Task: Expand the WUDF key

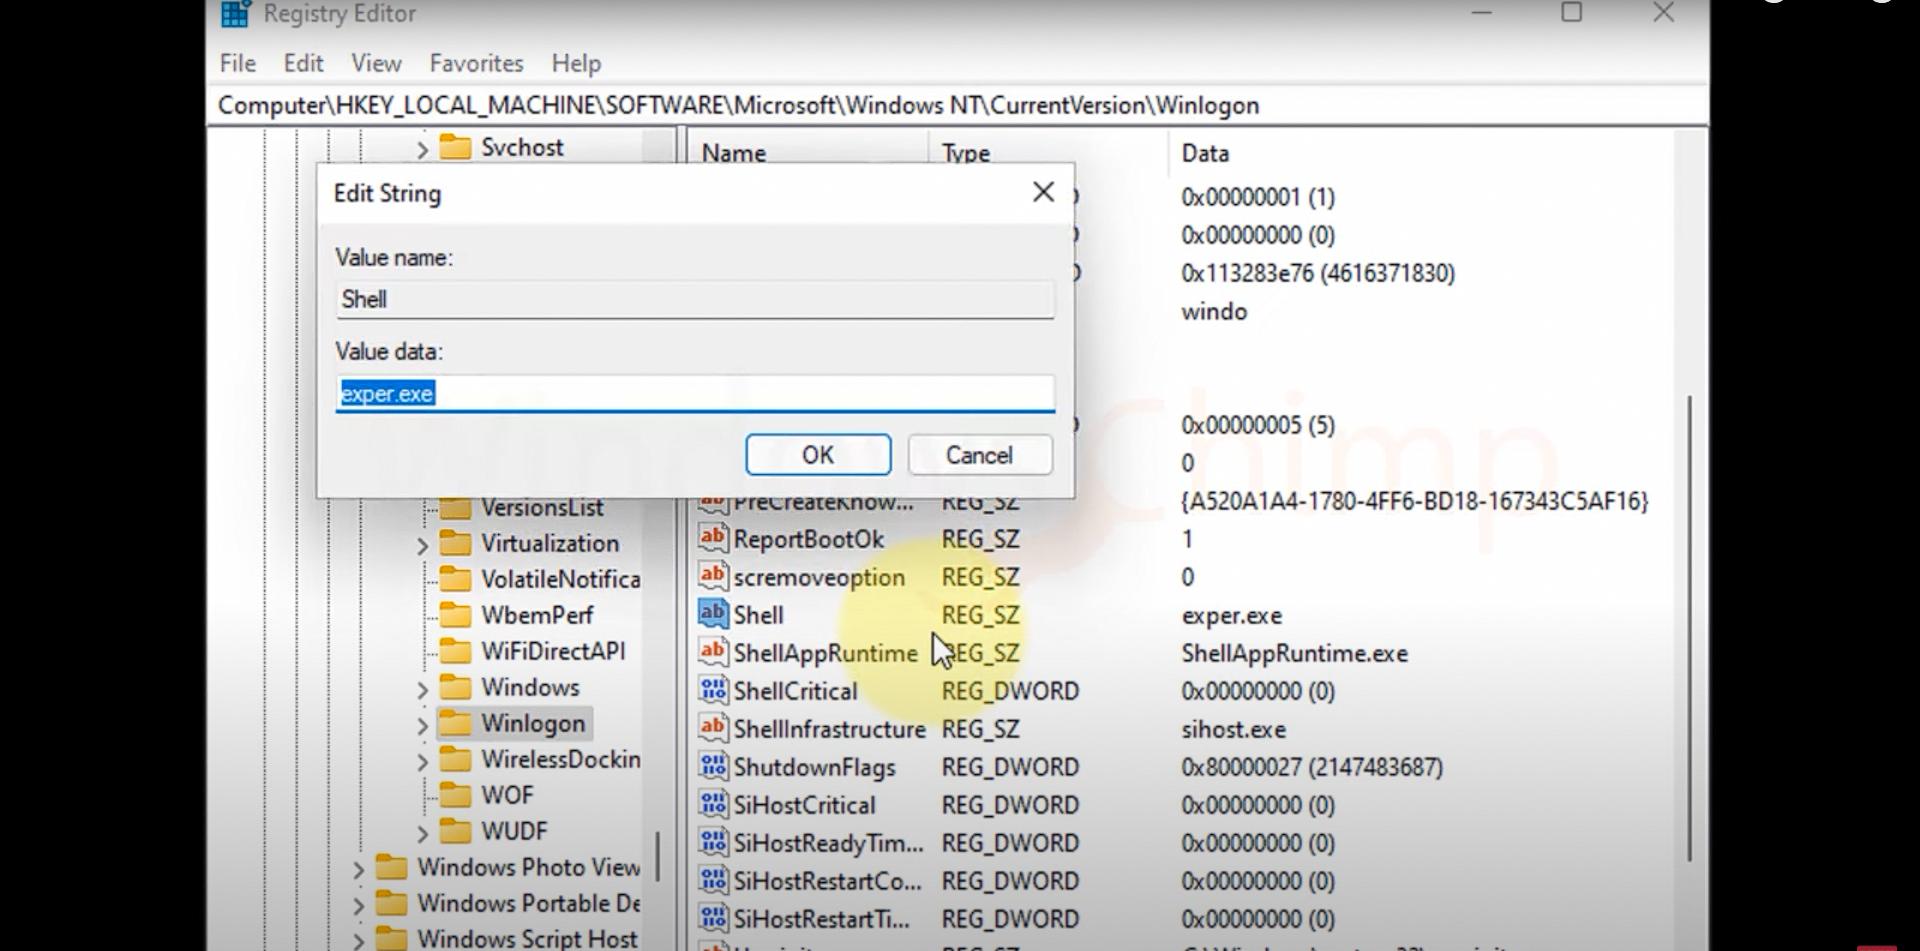Action: point(422,833)
